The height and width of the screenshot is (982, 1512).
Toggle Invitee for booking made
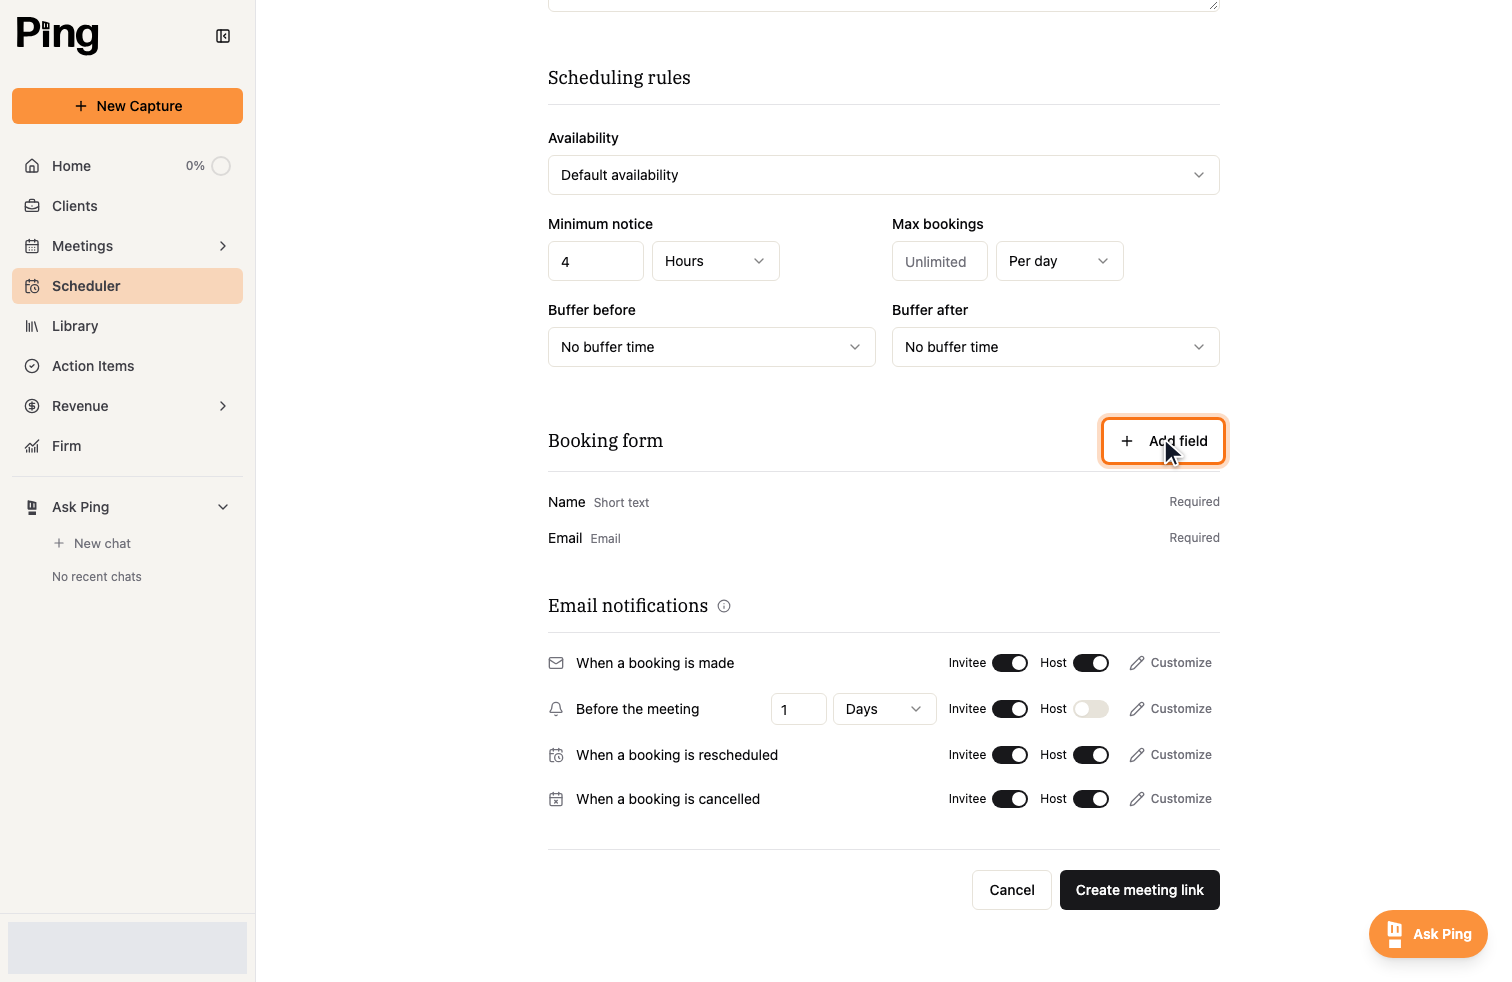(1010, 663)
